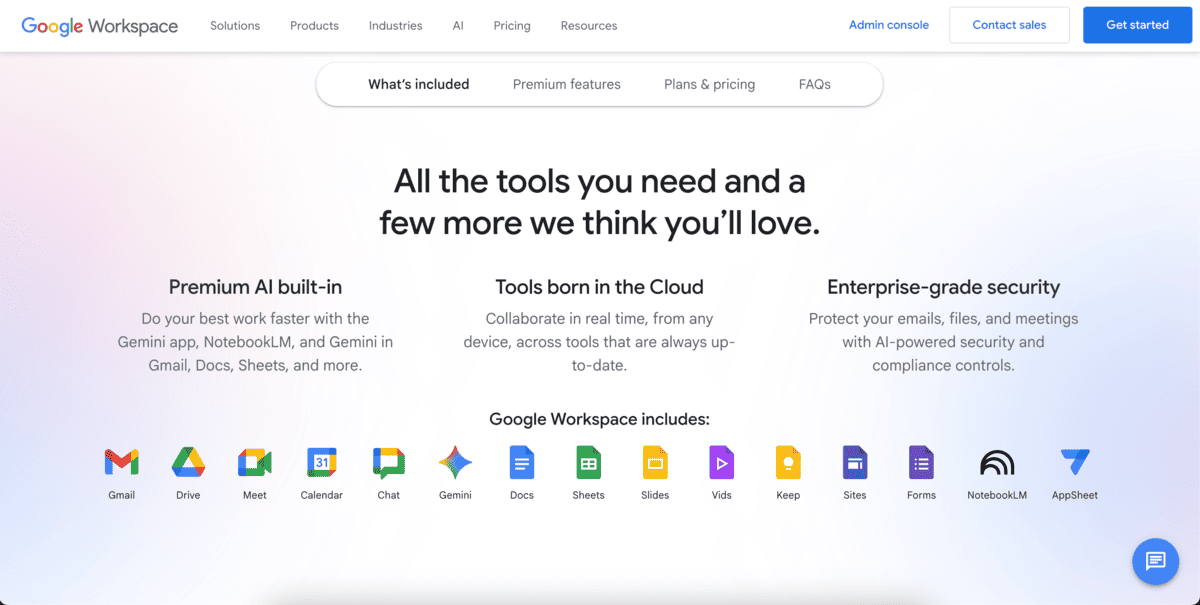Viewport: 1200px width, 605px height.
Task: Open the Resources navigation dropdown
Action: tap(589, 25)
